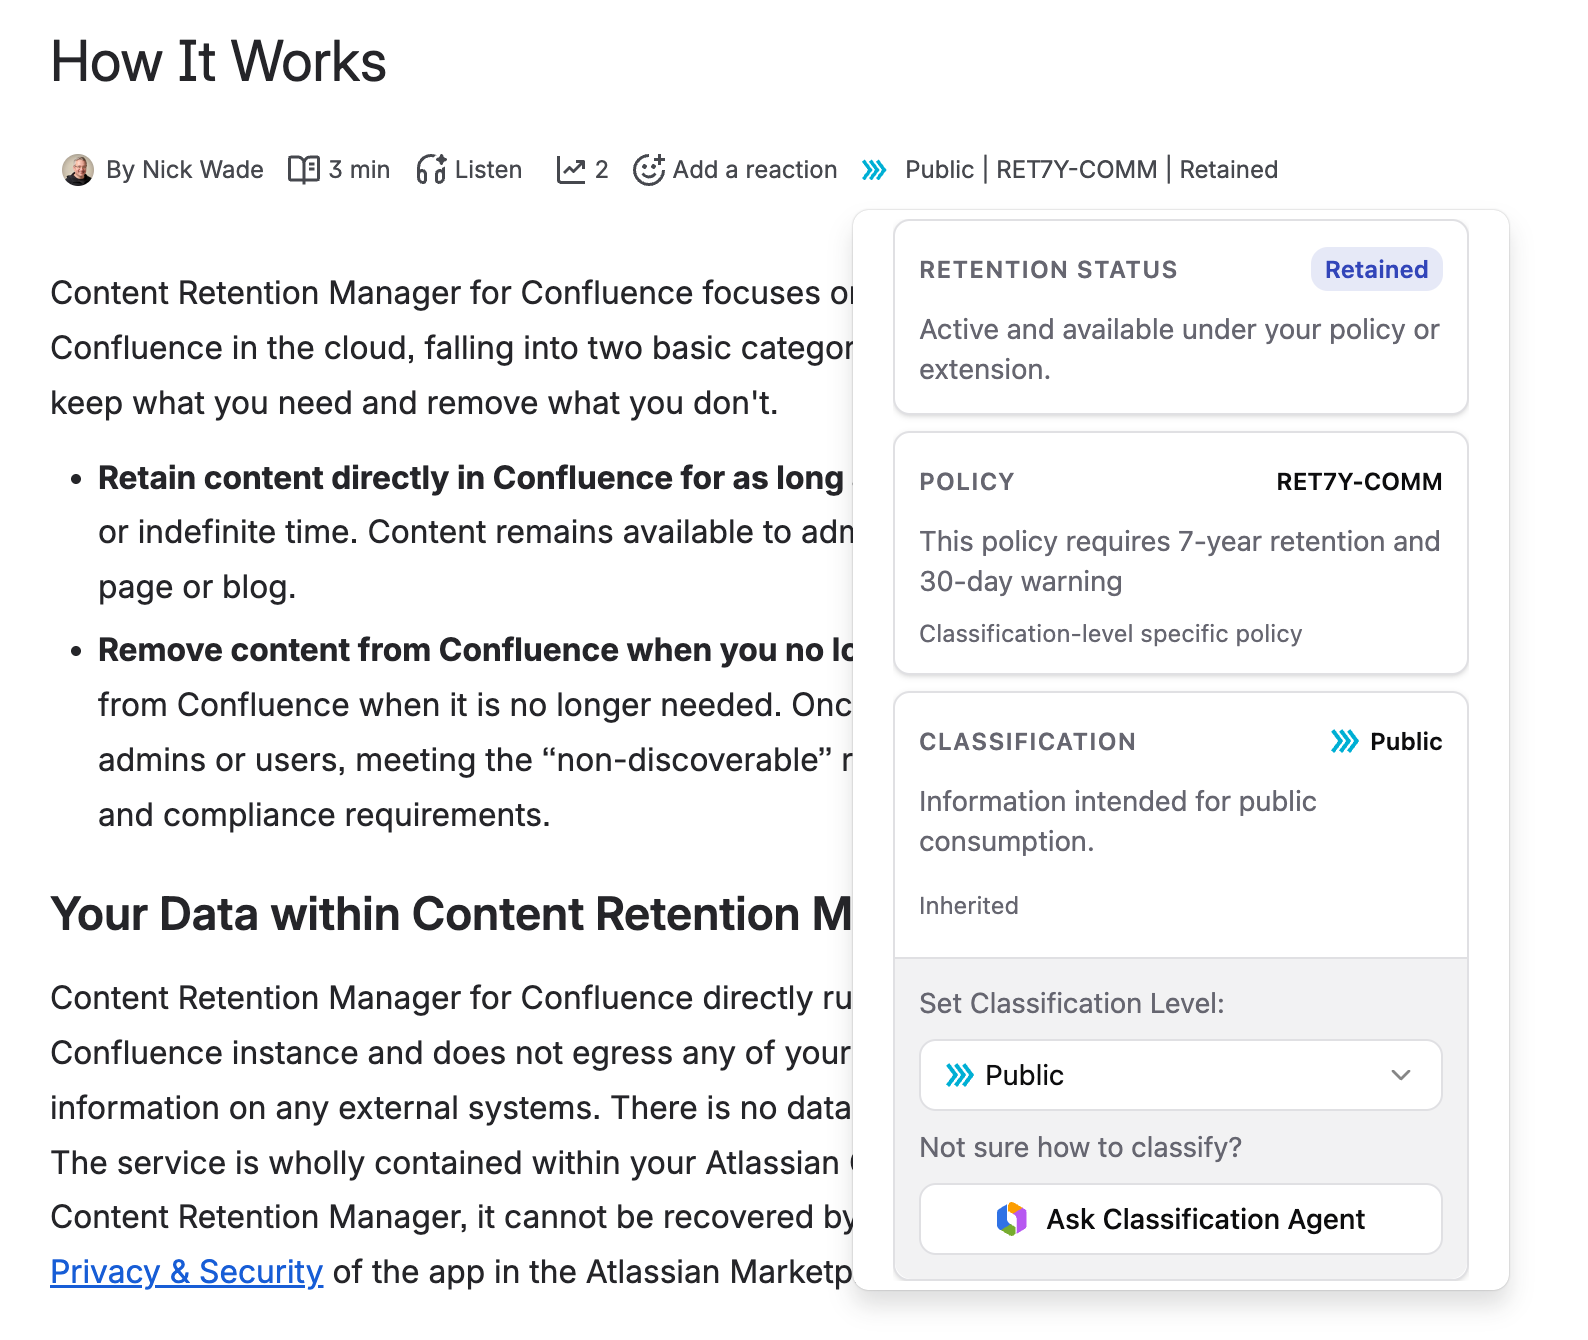Click 'Classification-level specific policy' text
The height and width of the screenshot is (1340, 1588).
[1111, 634]
